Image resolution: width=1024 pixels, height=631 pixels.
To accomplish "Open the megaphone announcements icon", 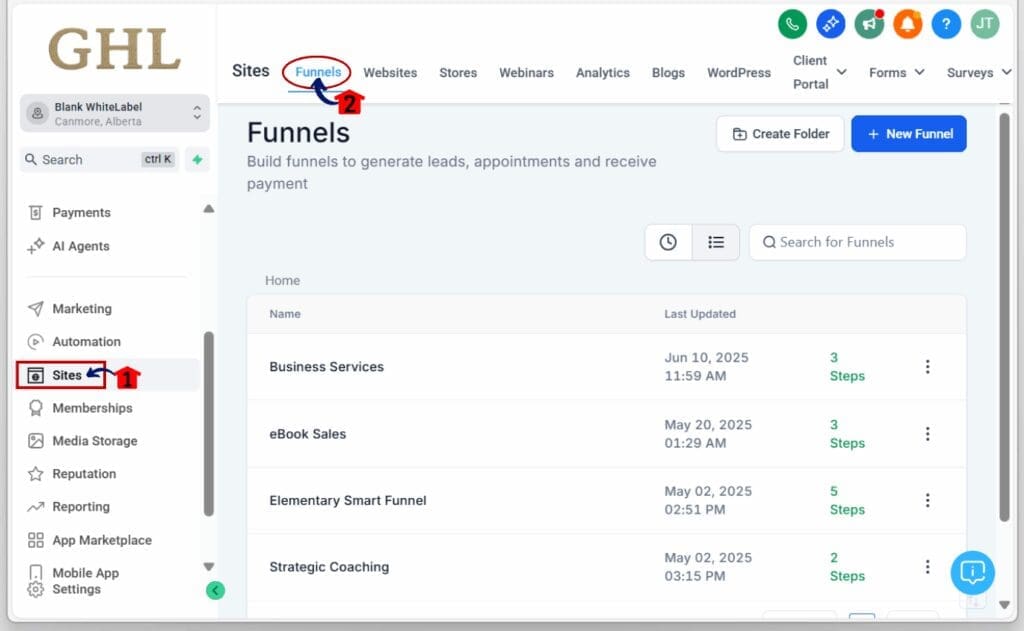I will coord(869,25).
